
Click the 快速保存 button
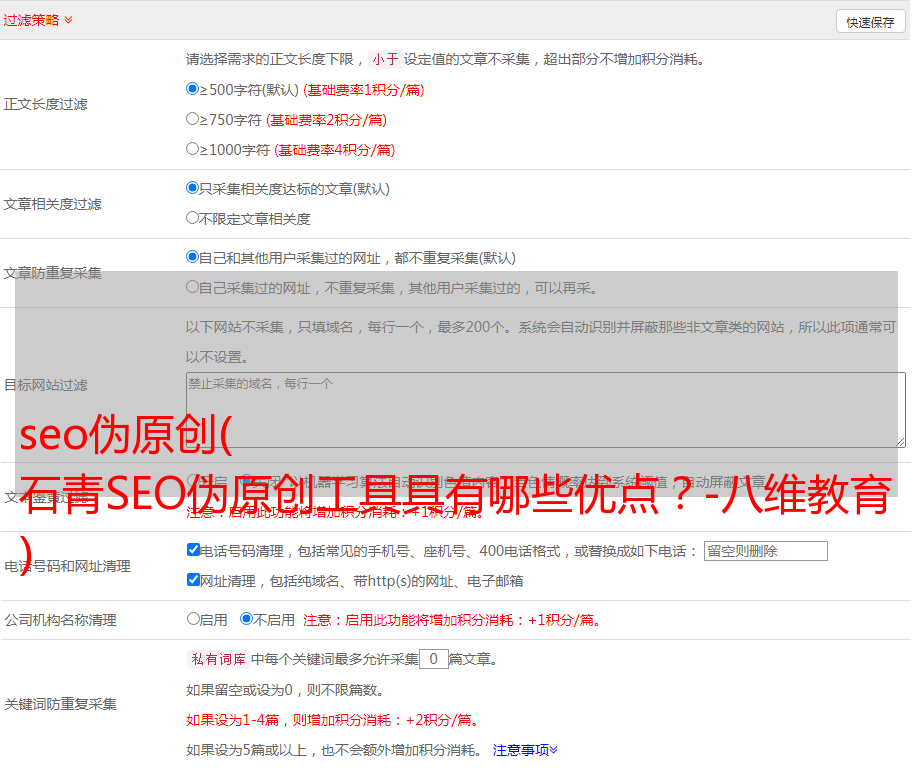[870, 22]
